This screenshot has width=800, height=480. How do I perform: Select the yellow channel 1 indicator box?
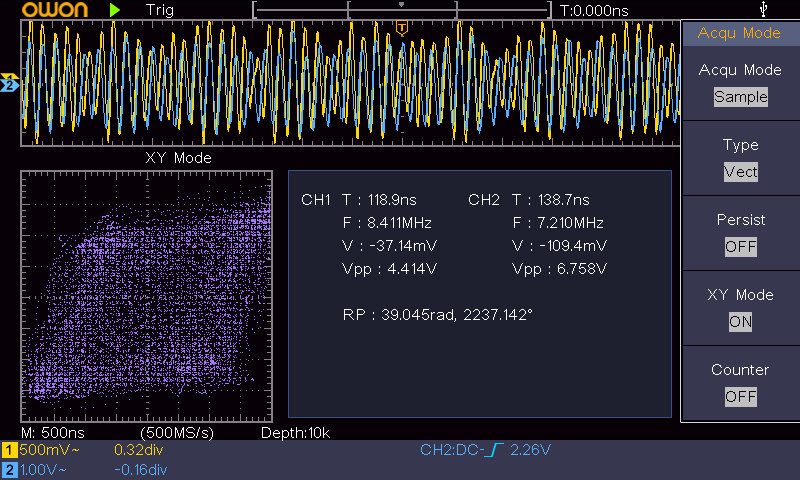click(x=9, y=450)
